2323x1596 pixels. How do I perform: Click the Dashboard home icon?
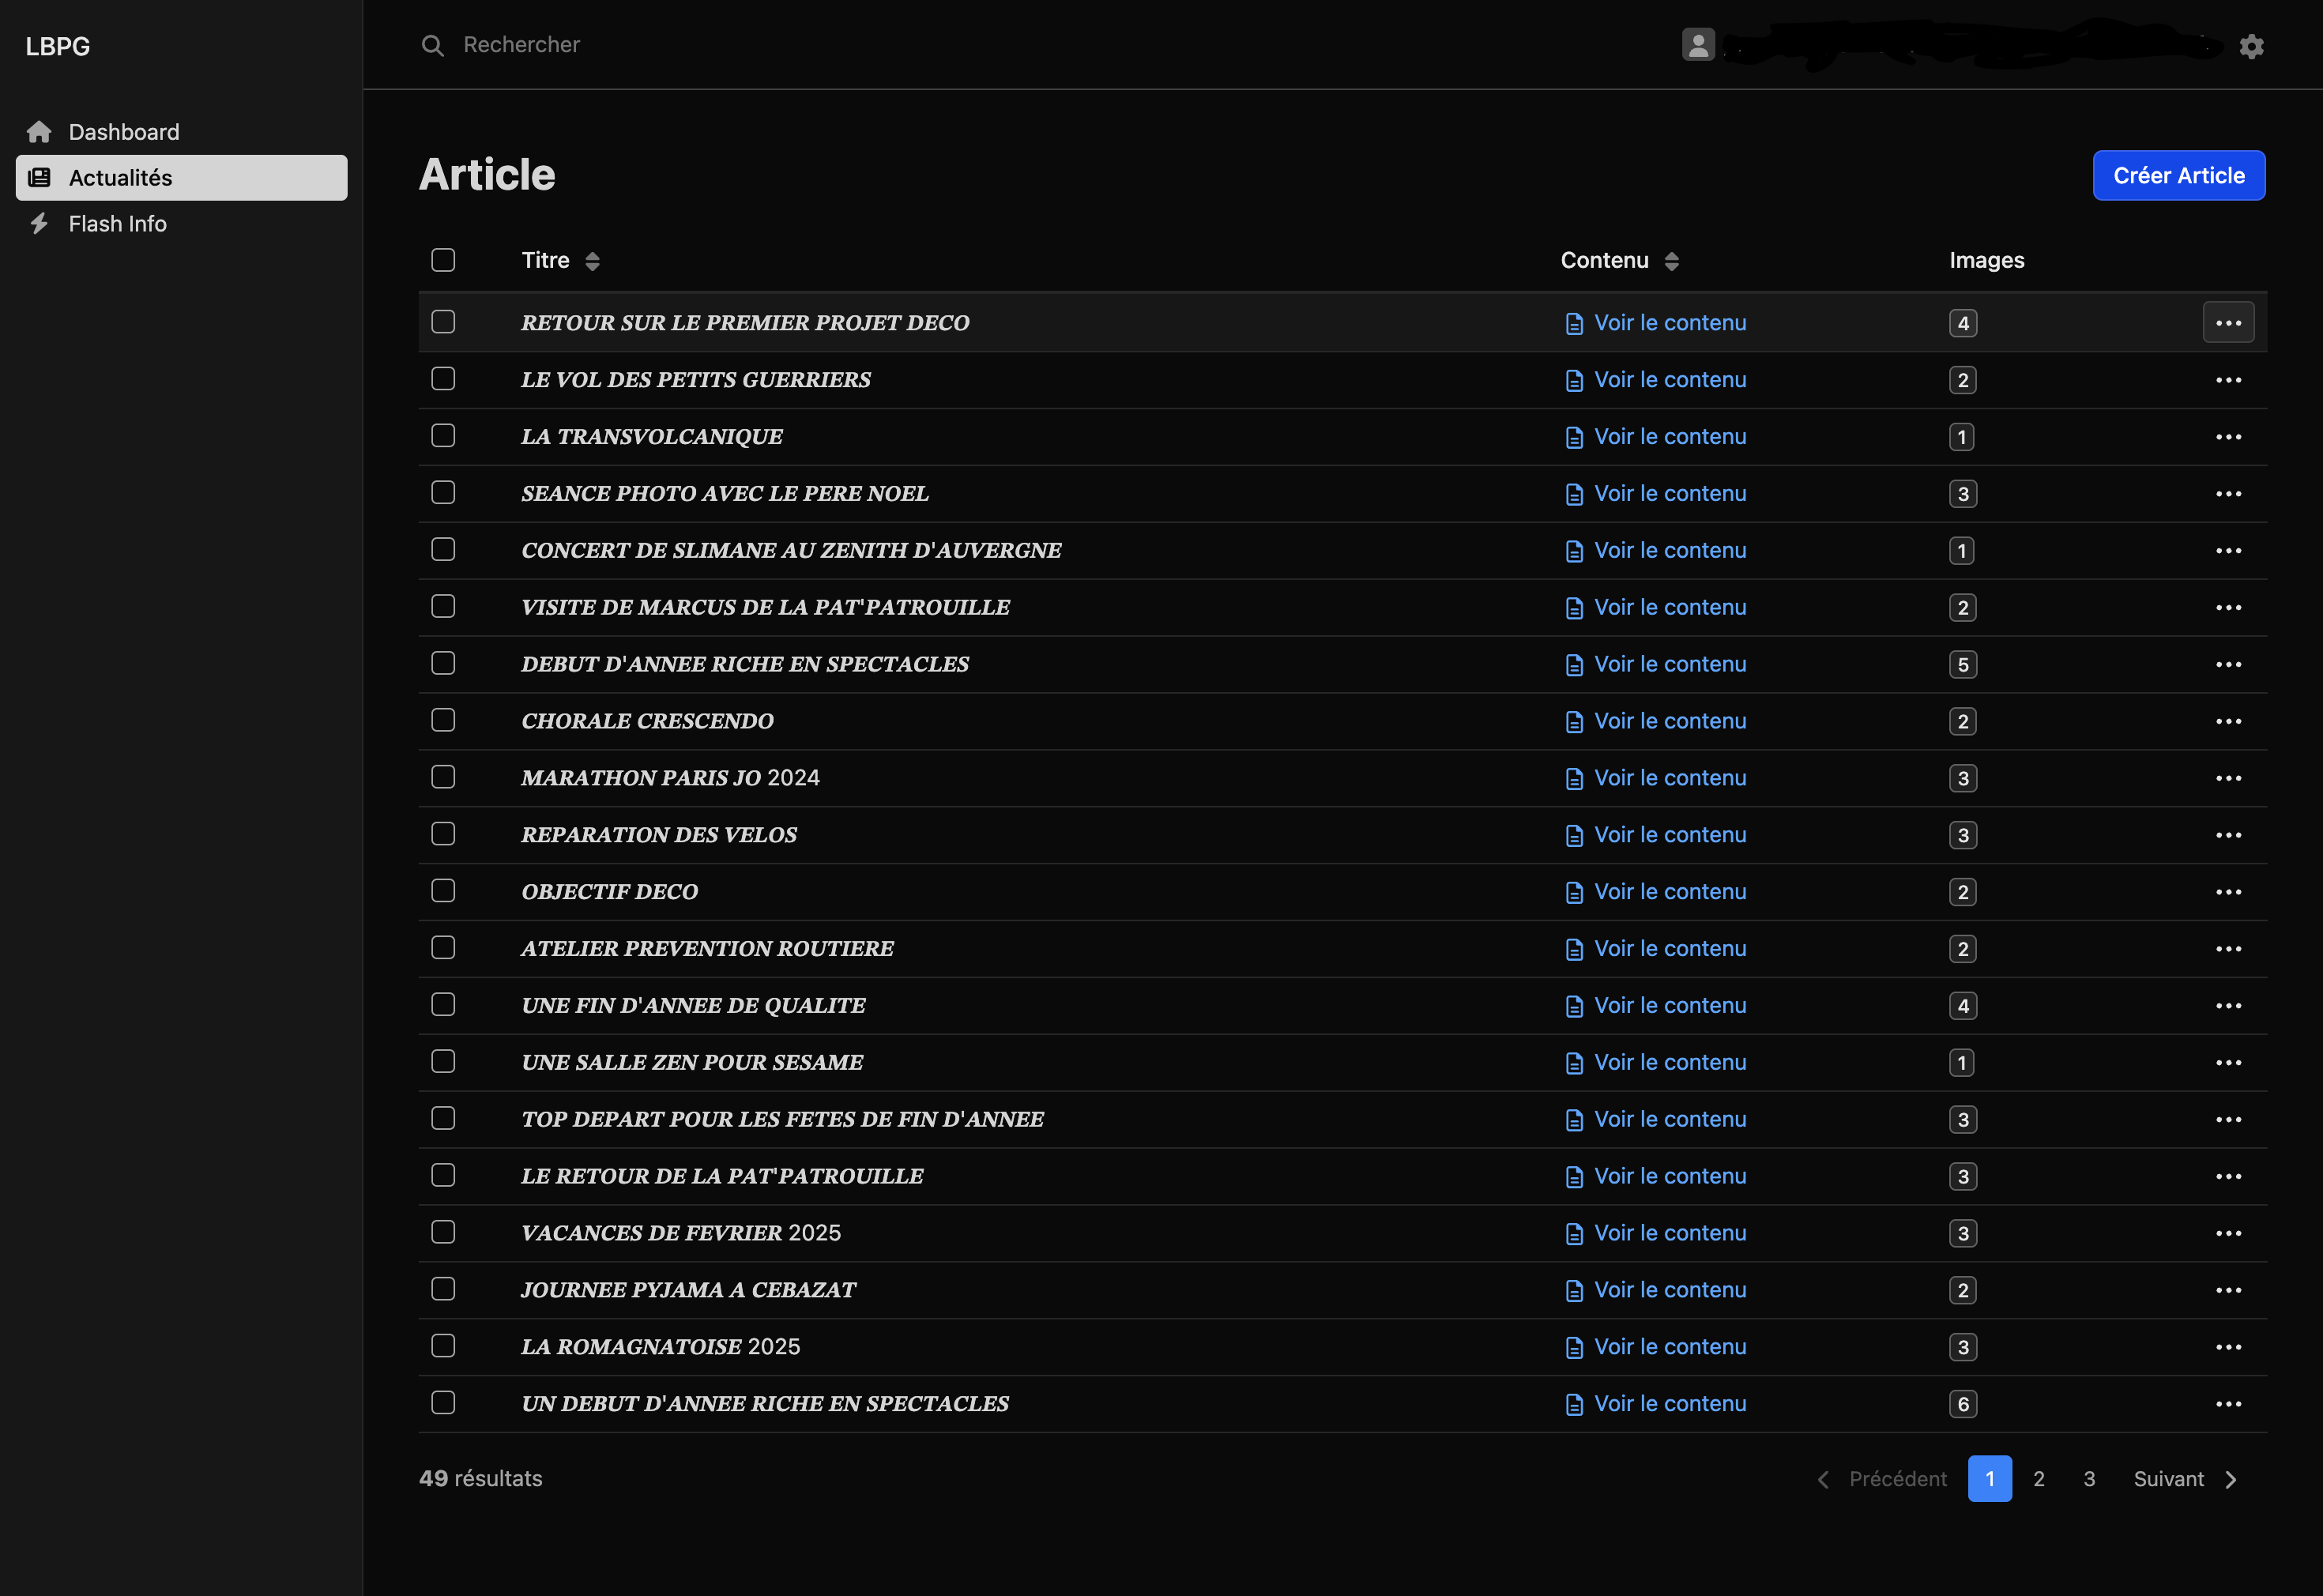point(39,132)
